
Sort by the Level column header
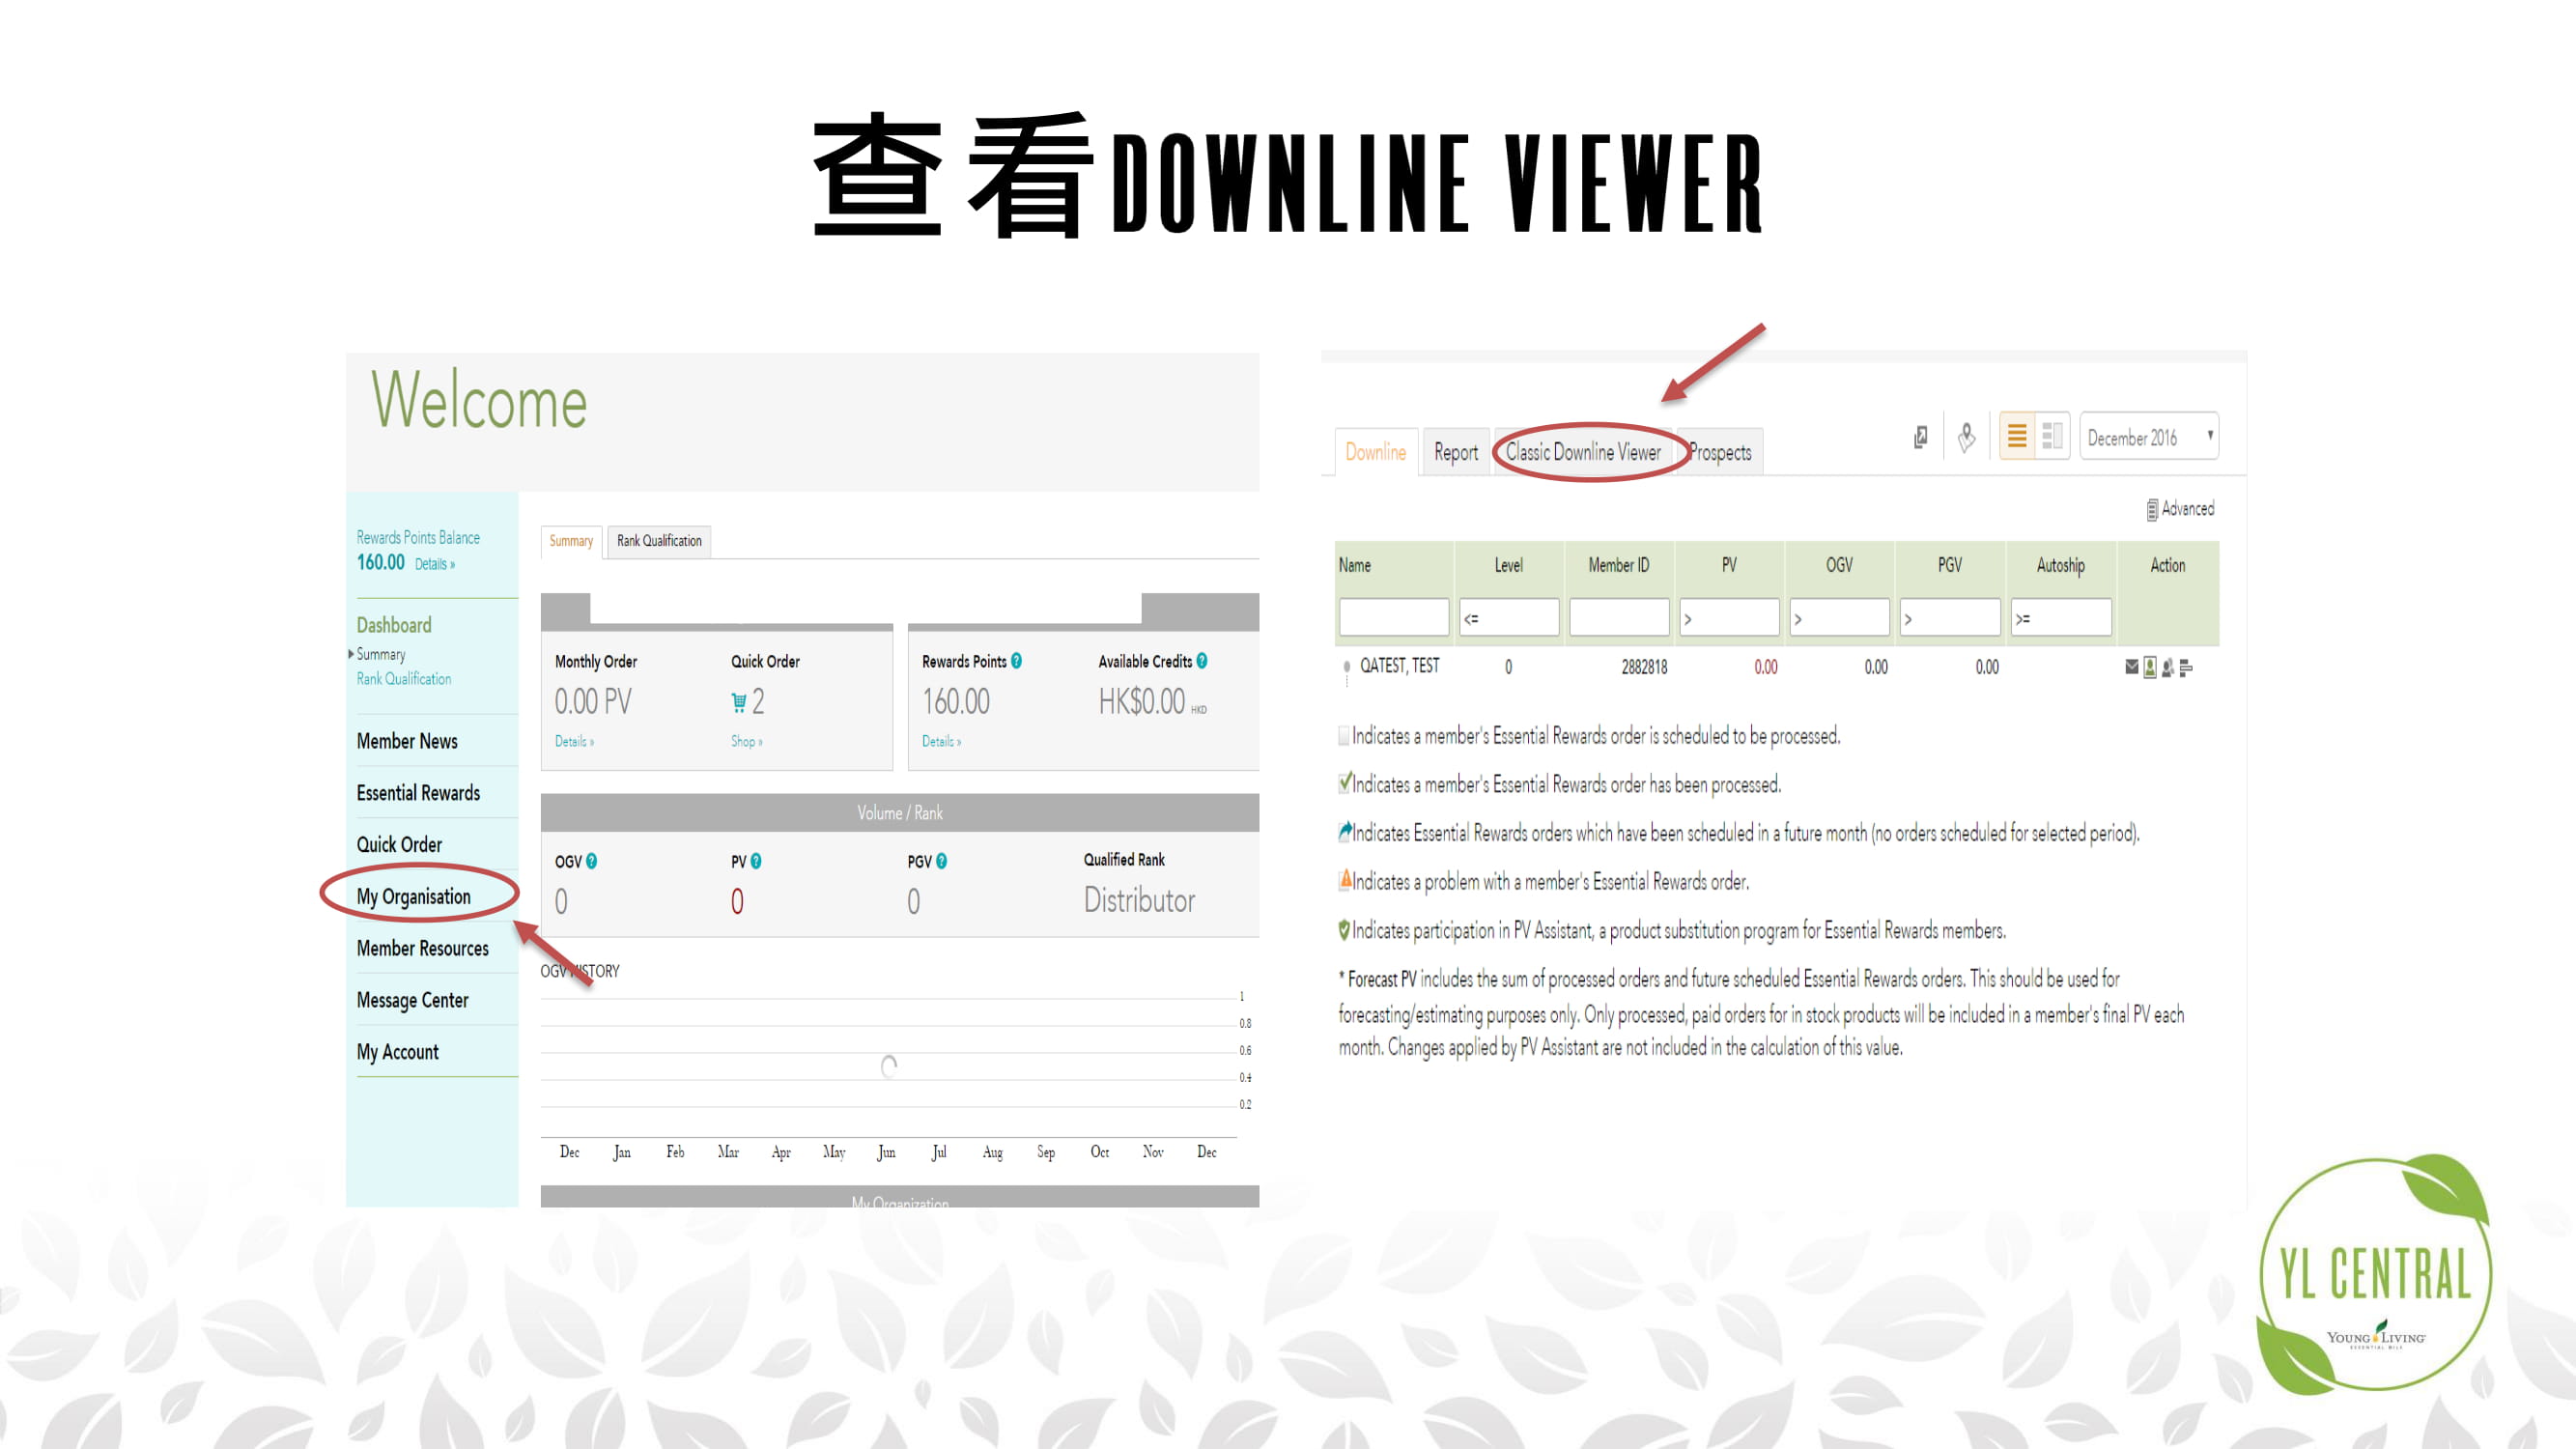coord(1508,565)
